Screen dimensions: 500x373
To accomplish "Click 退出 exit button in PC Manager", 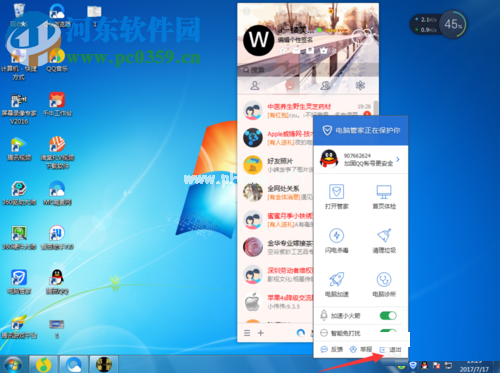I will click(x=390, y=350).
